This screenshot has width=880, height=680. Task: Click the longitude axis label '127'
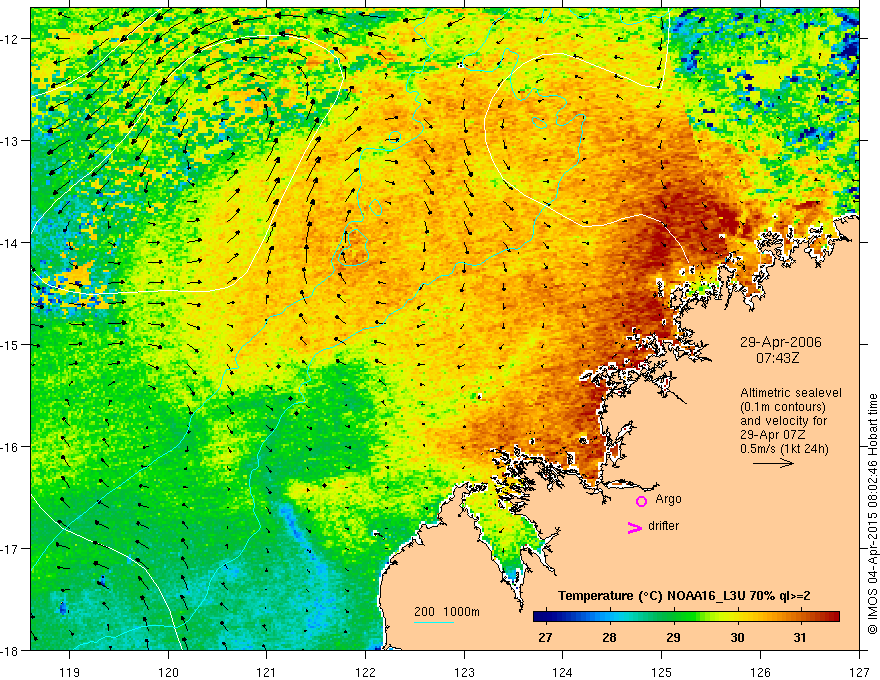pyautogui.click(x=859, y=672)
